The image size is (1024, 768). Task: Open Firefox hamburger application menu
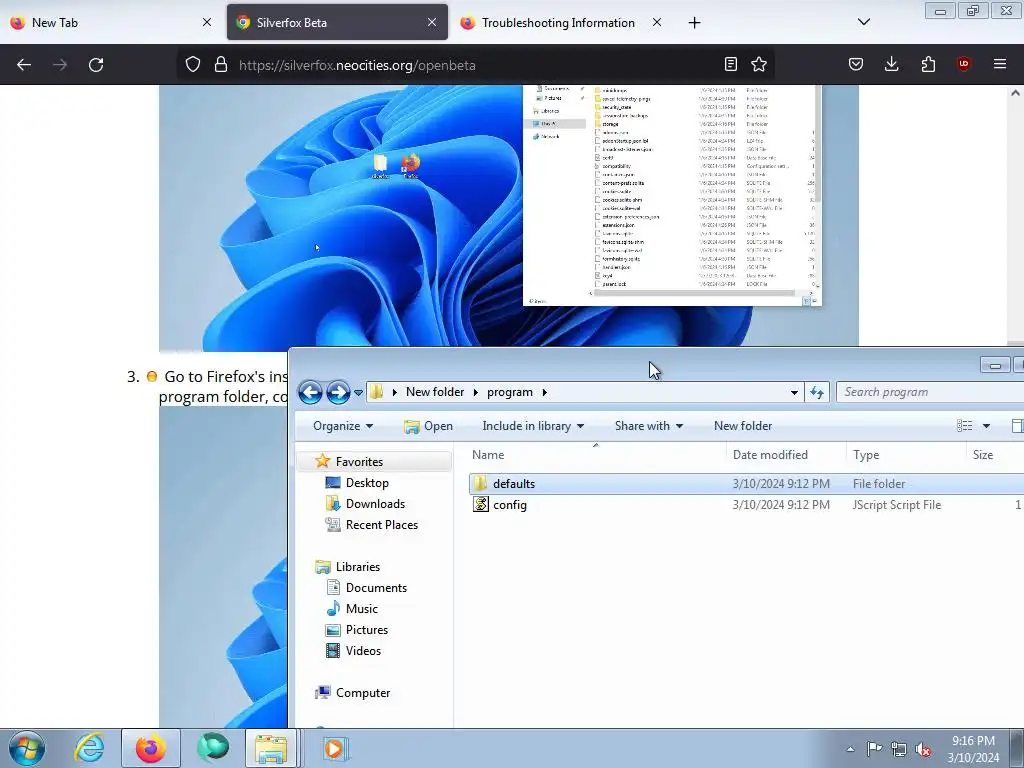(x=1000, y=64)
